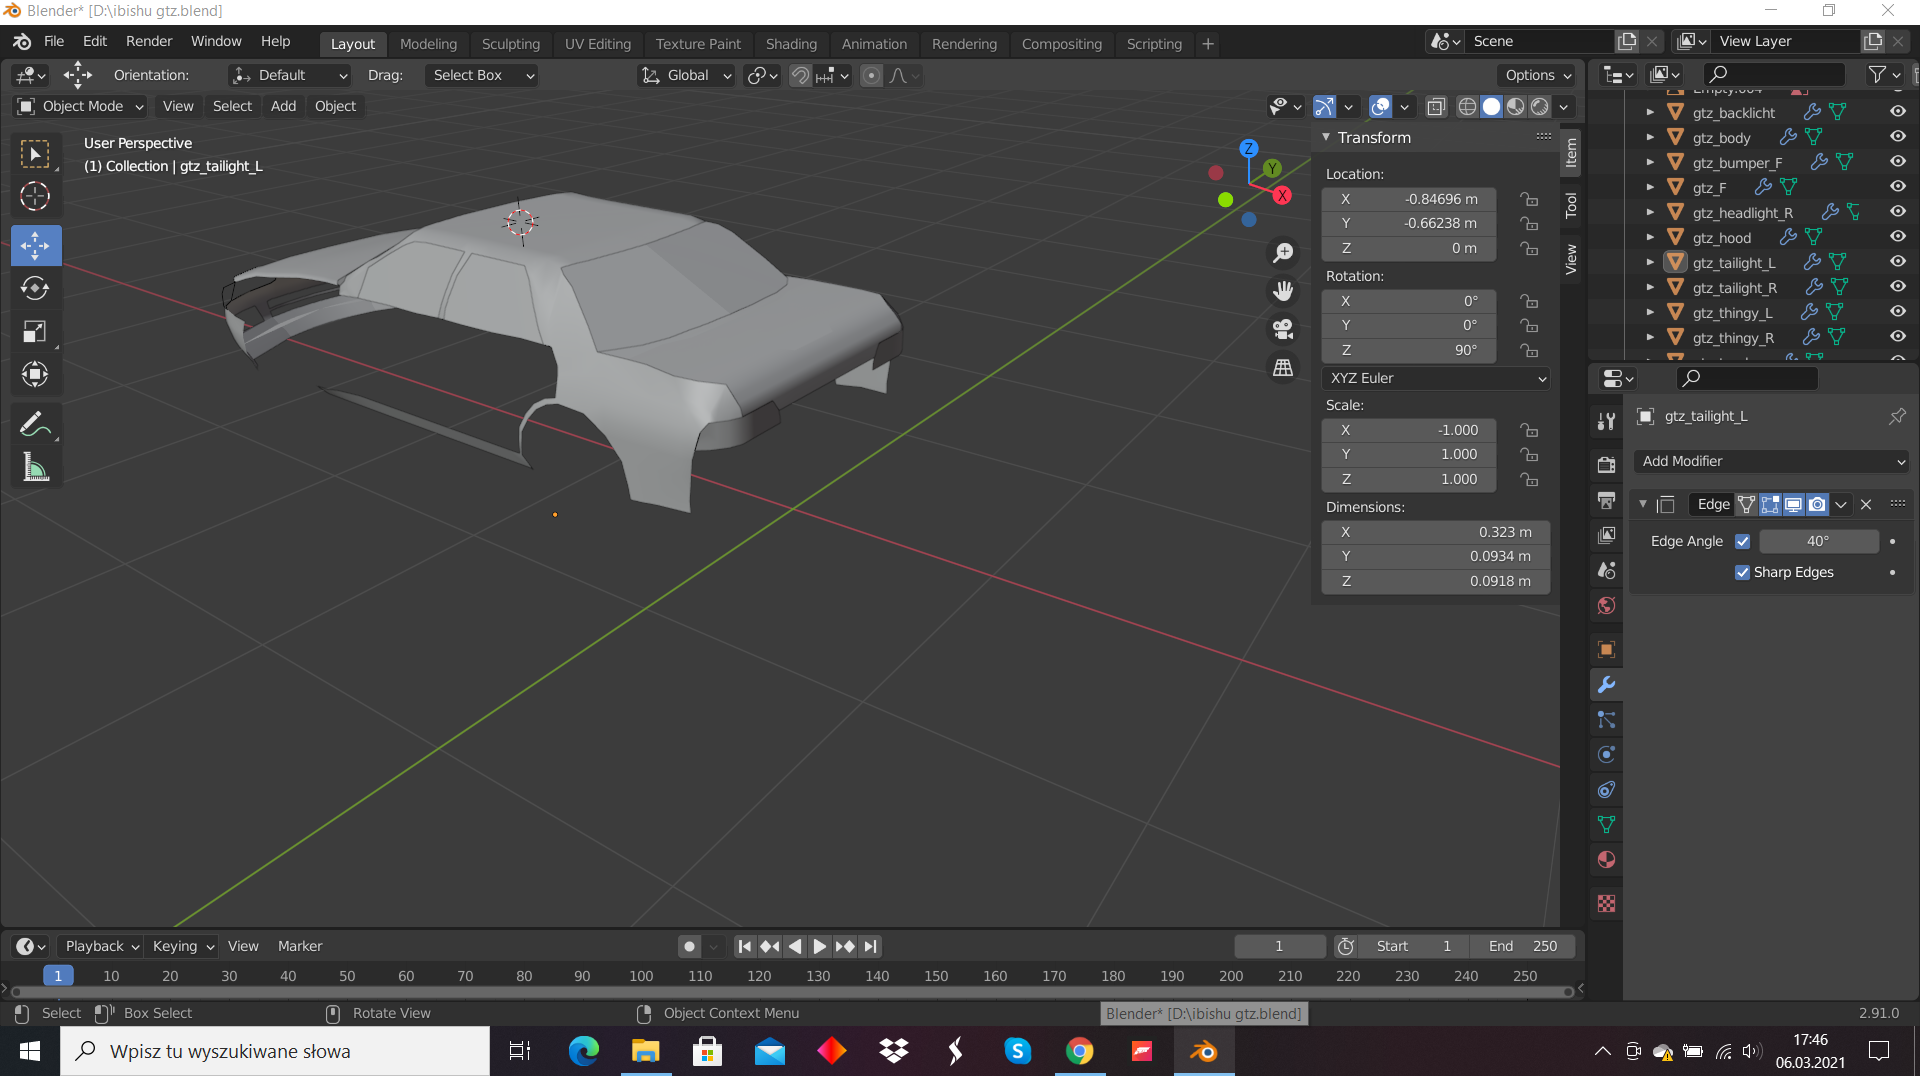Open the Material properties tab
This screenshot has height=1076, width=1920.
point(1606,860)
